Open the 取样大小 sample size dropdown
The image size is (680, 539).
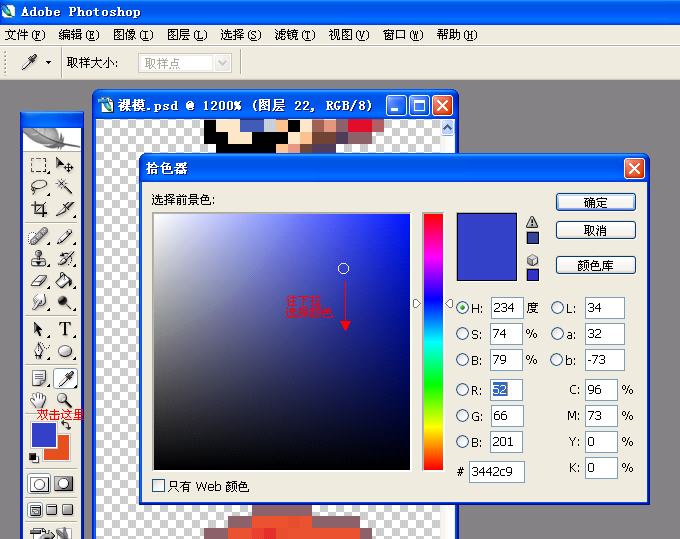(x=222, y=63)
